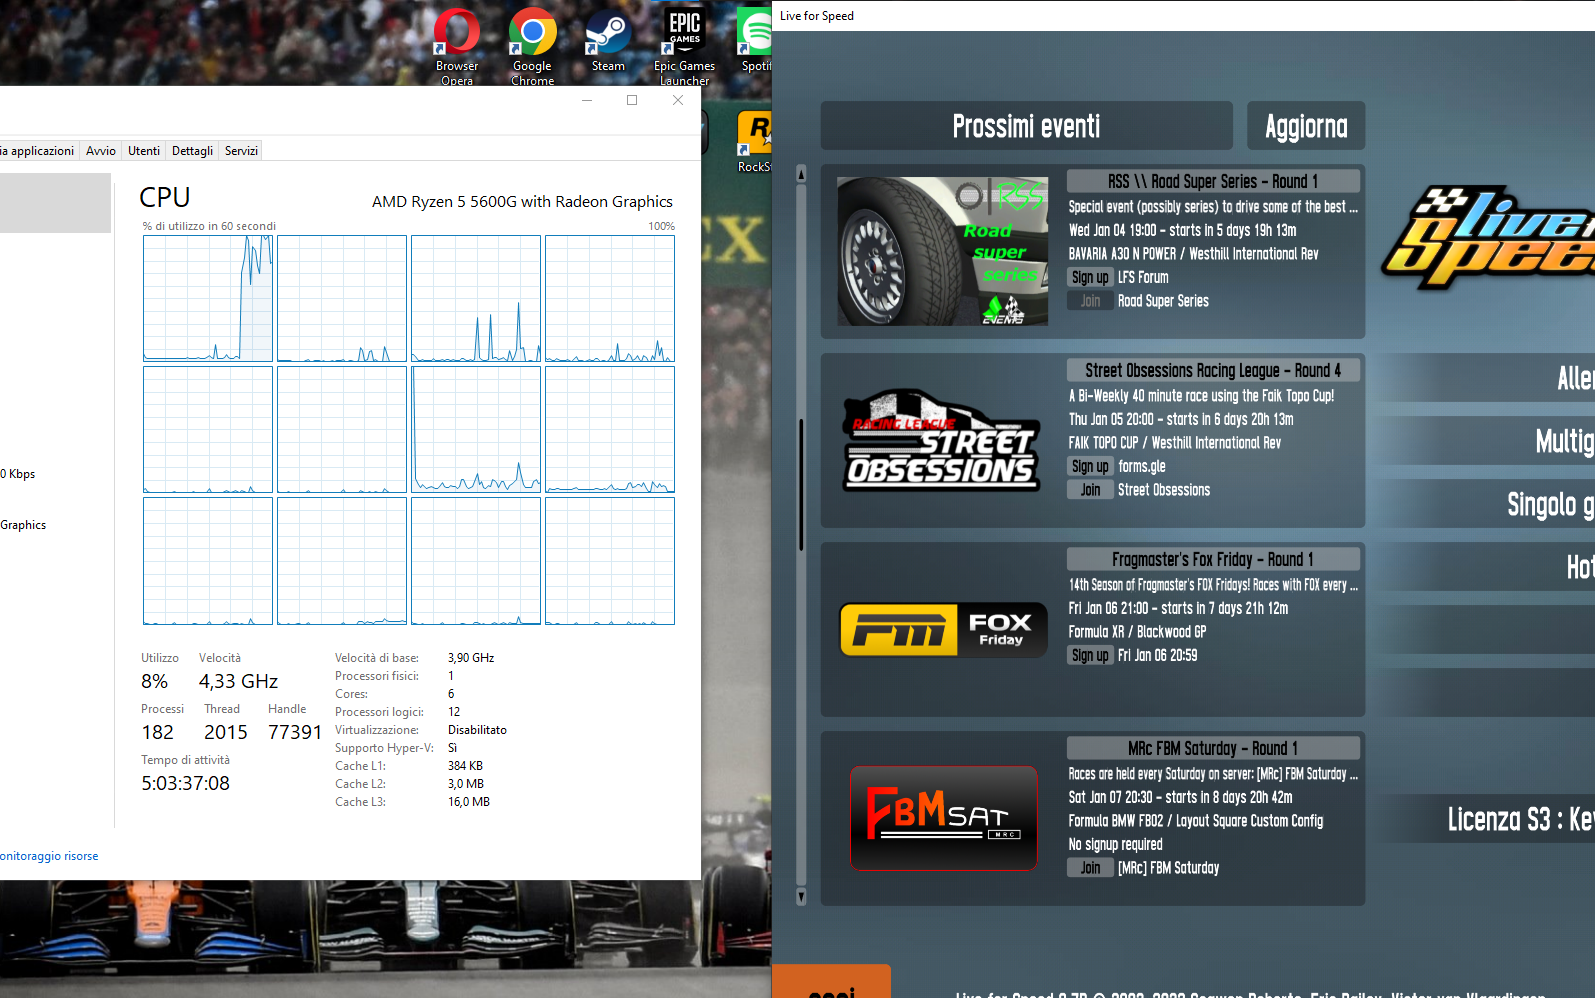The image size is (1595, 998).
Task: Select the 0 Kbps network item in sidebar
Action: coord(18,474)
